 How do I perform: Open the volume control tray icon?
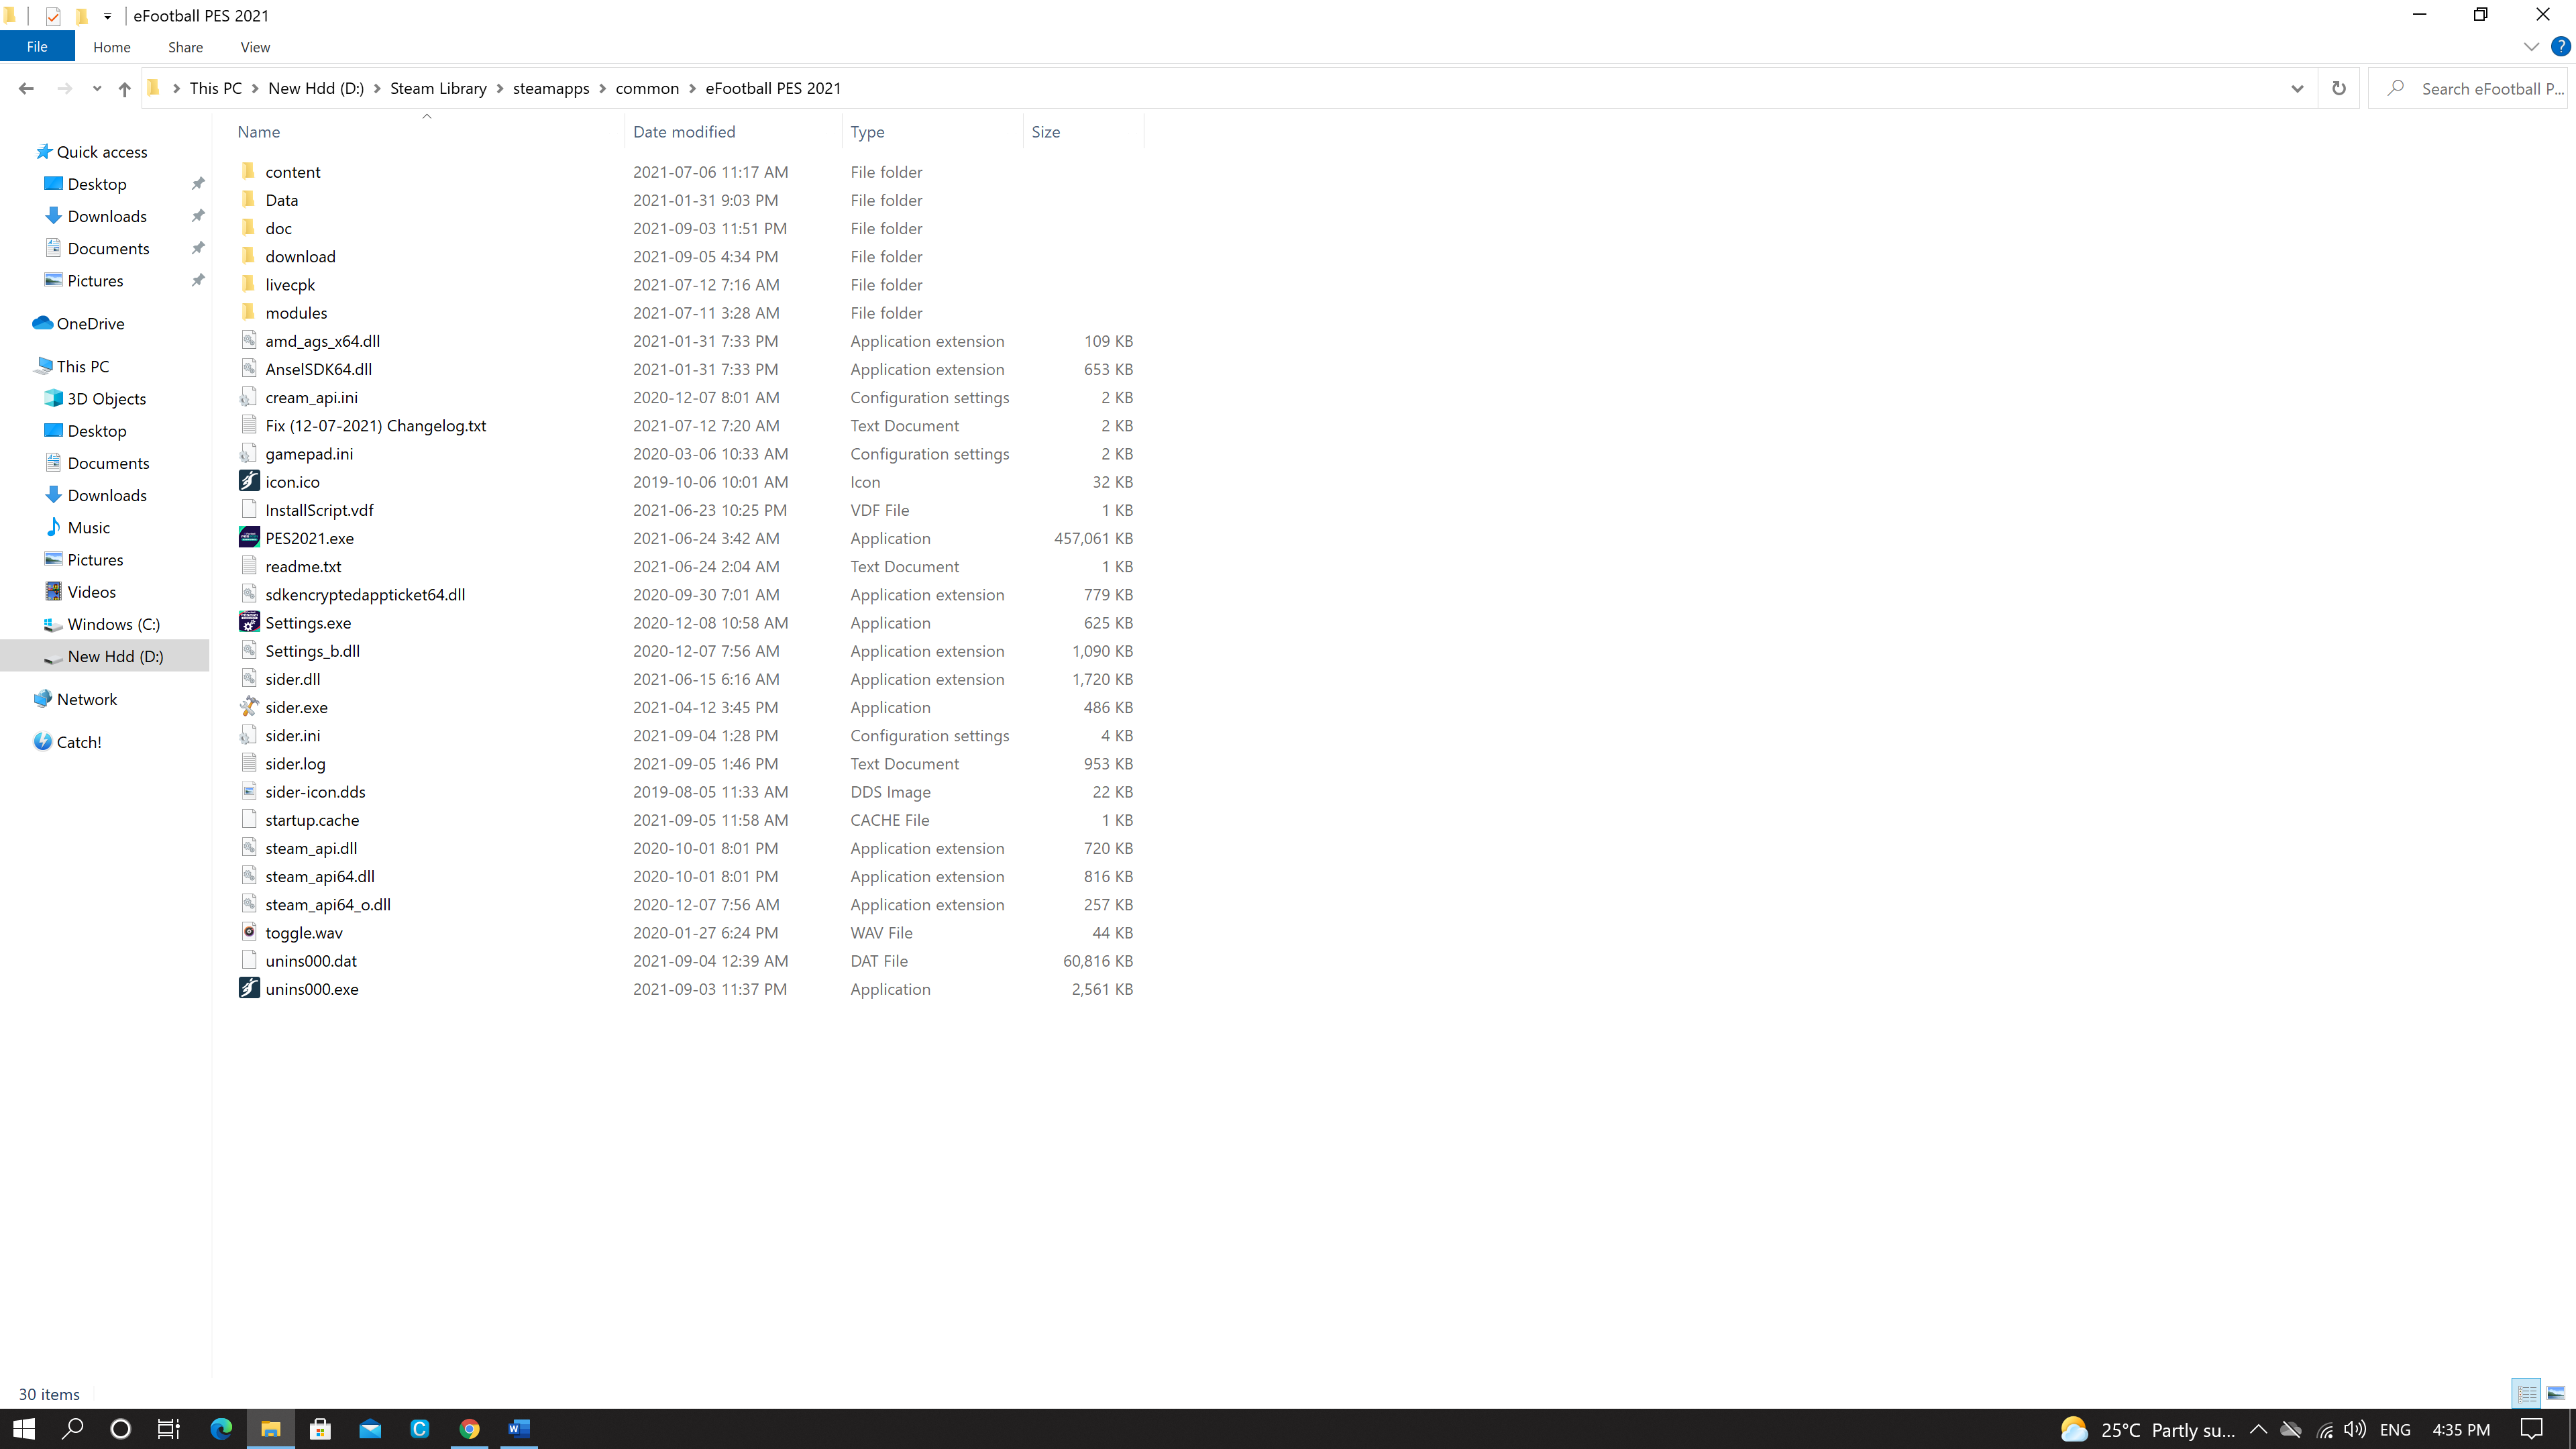pos(2355,1429)
